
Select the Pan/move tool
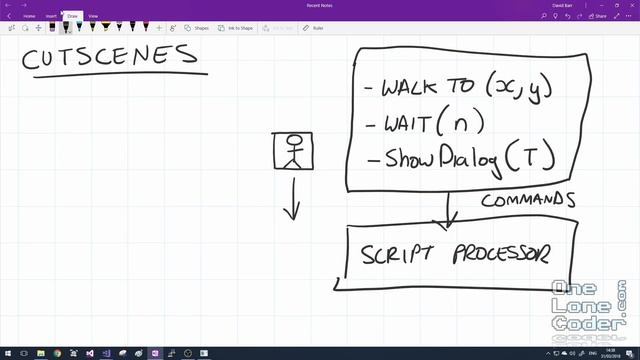click(38, 28)
